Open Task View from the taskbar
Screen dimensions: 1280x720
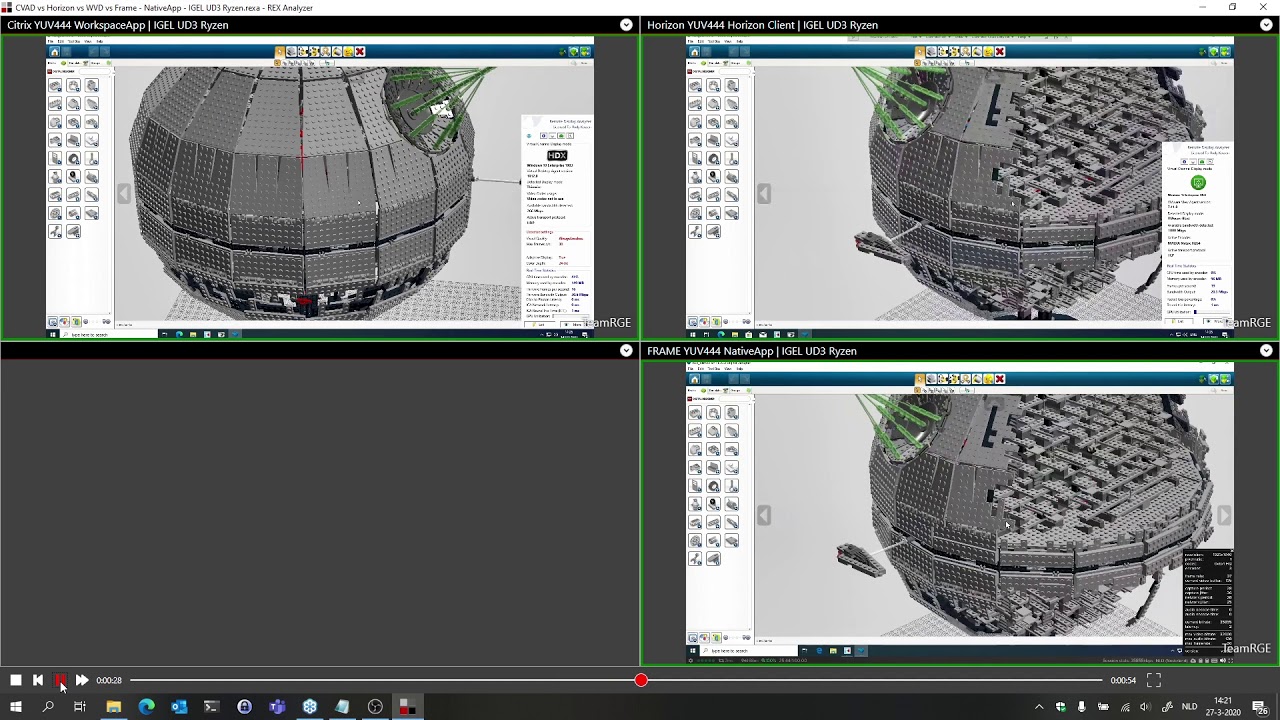click(x=80, y=707)
